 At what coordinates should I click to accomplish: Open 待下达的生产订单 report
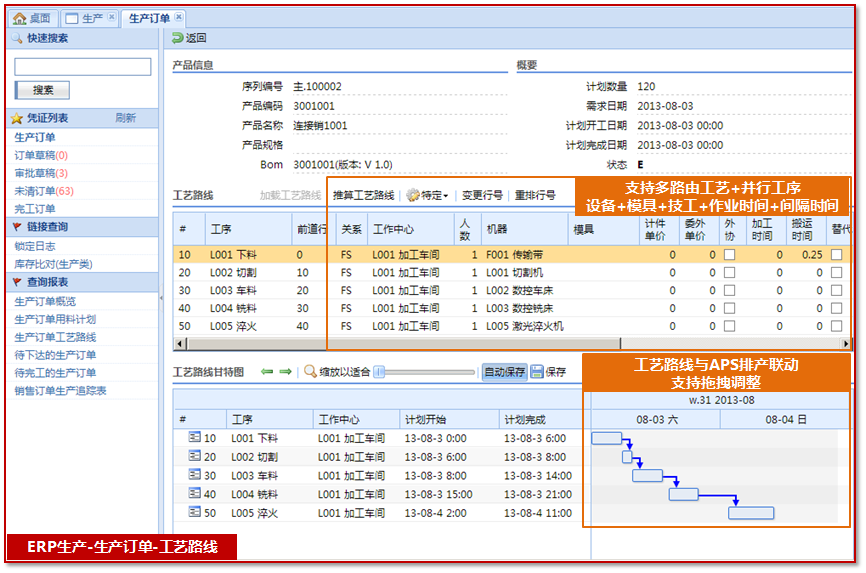click(55, 354)
